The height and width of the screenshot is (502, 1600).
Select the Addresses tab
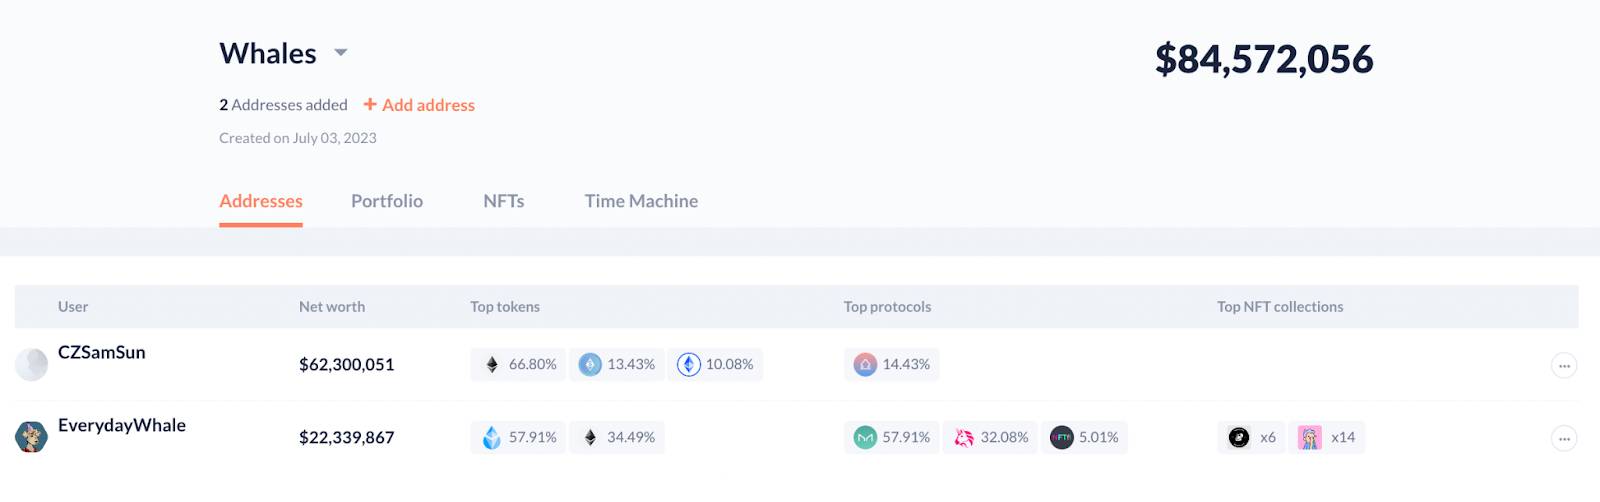point(261,201)
